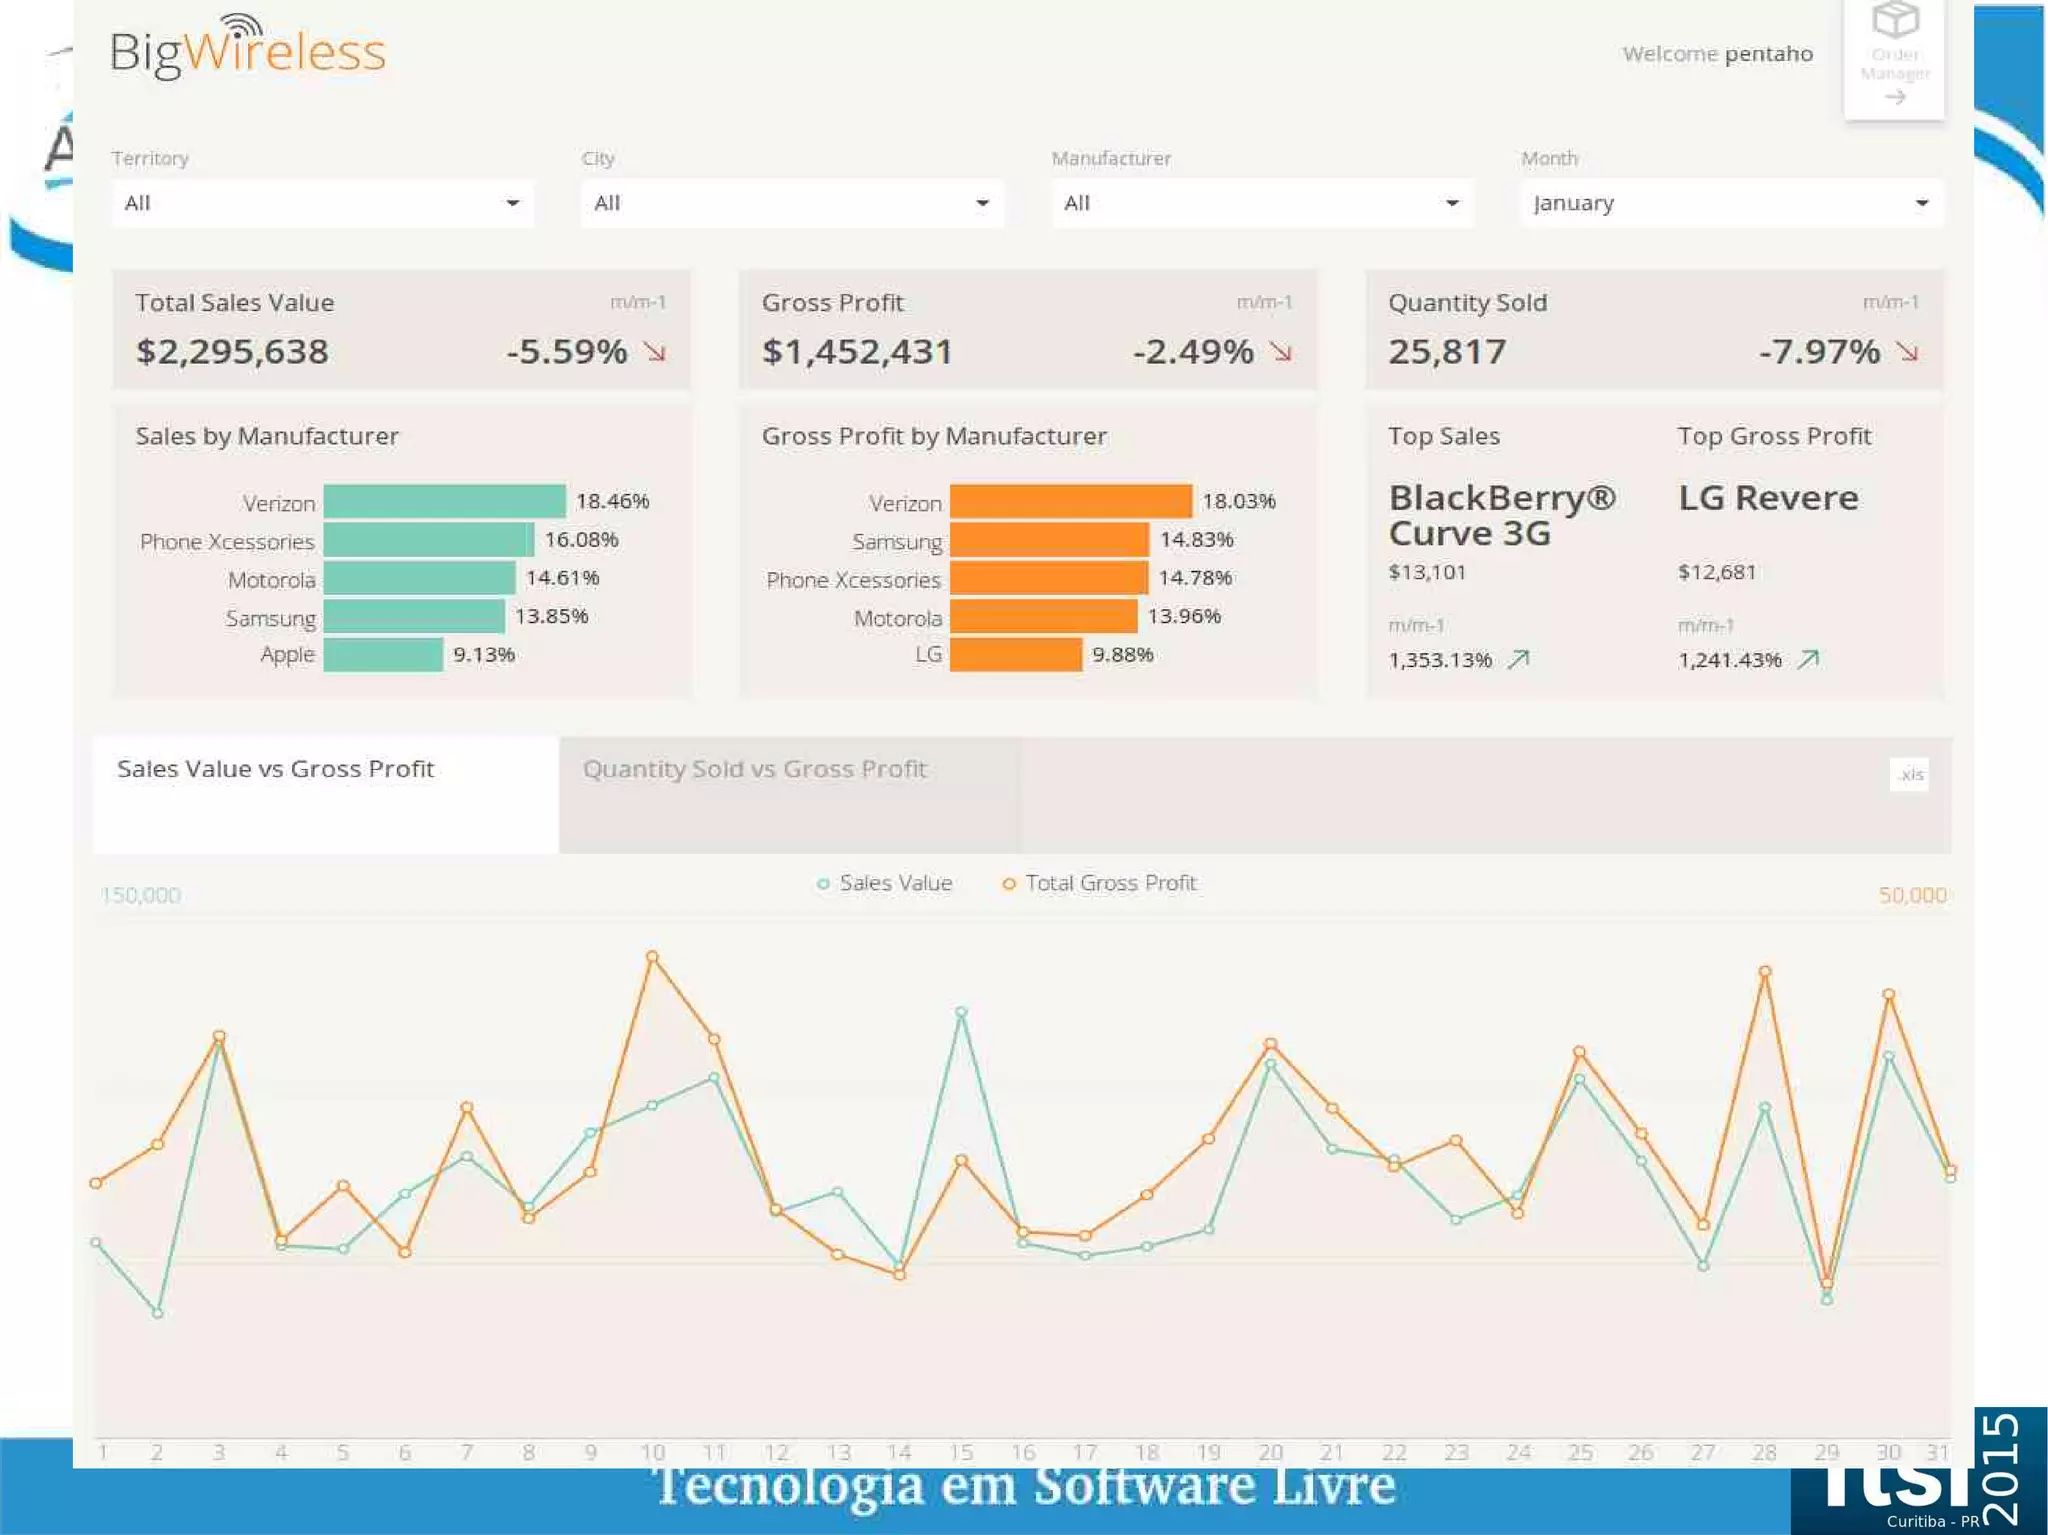Change the Month dropdown from January
Image resolution: width=2048 pixels, height=1535 pixels.
(x=1731, y=203)
